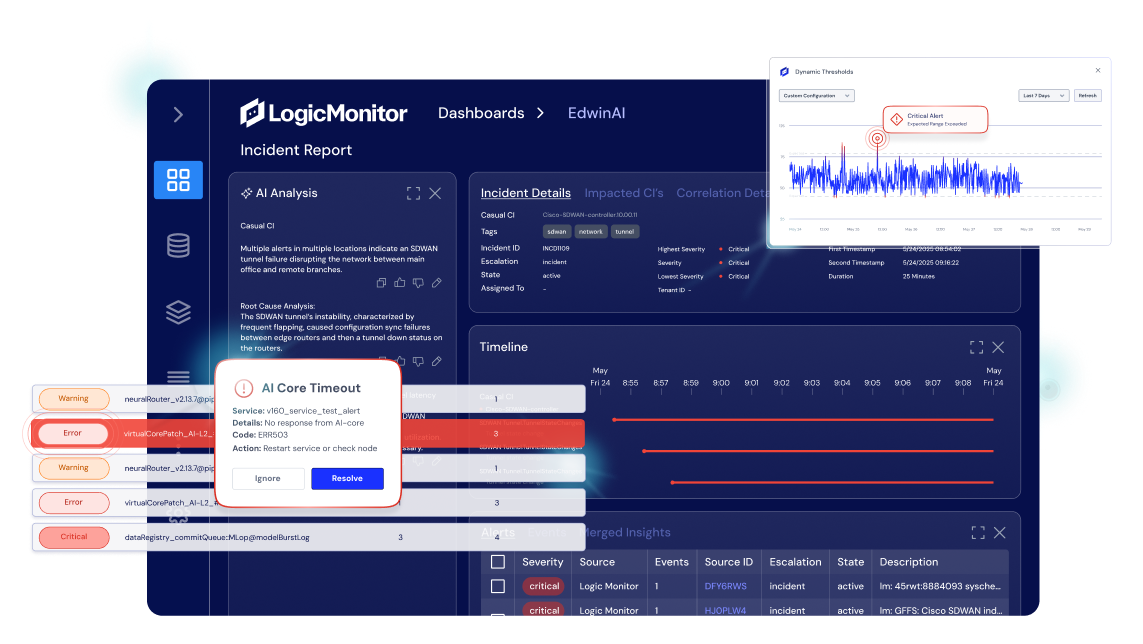The image size is (1143, 644).
Task: Click the highlighted Error badge of virtualCorePatch row
Action: (x=72, y=433)
